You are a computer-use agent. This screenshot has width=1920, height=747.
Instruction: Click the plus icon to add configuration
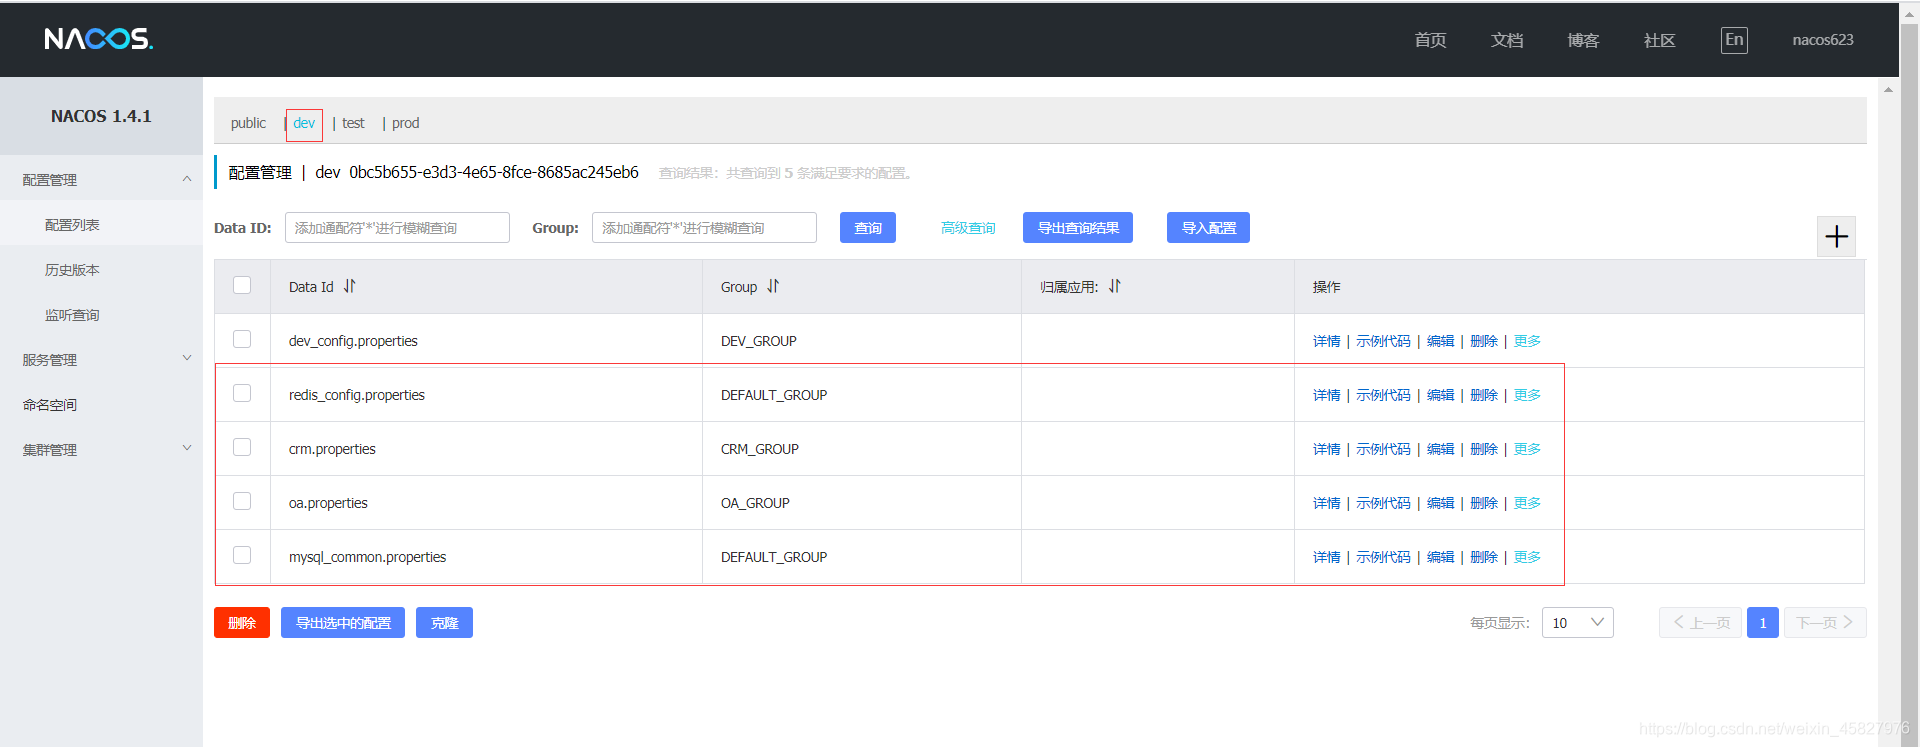coord(1836,237)
